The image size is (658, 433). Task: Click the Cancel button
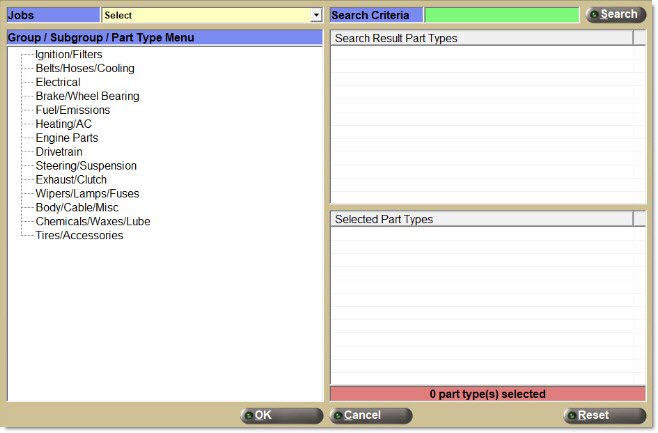[370, 416]
